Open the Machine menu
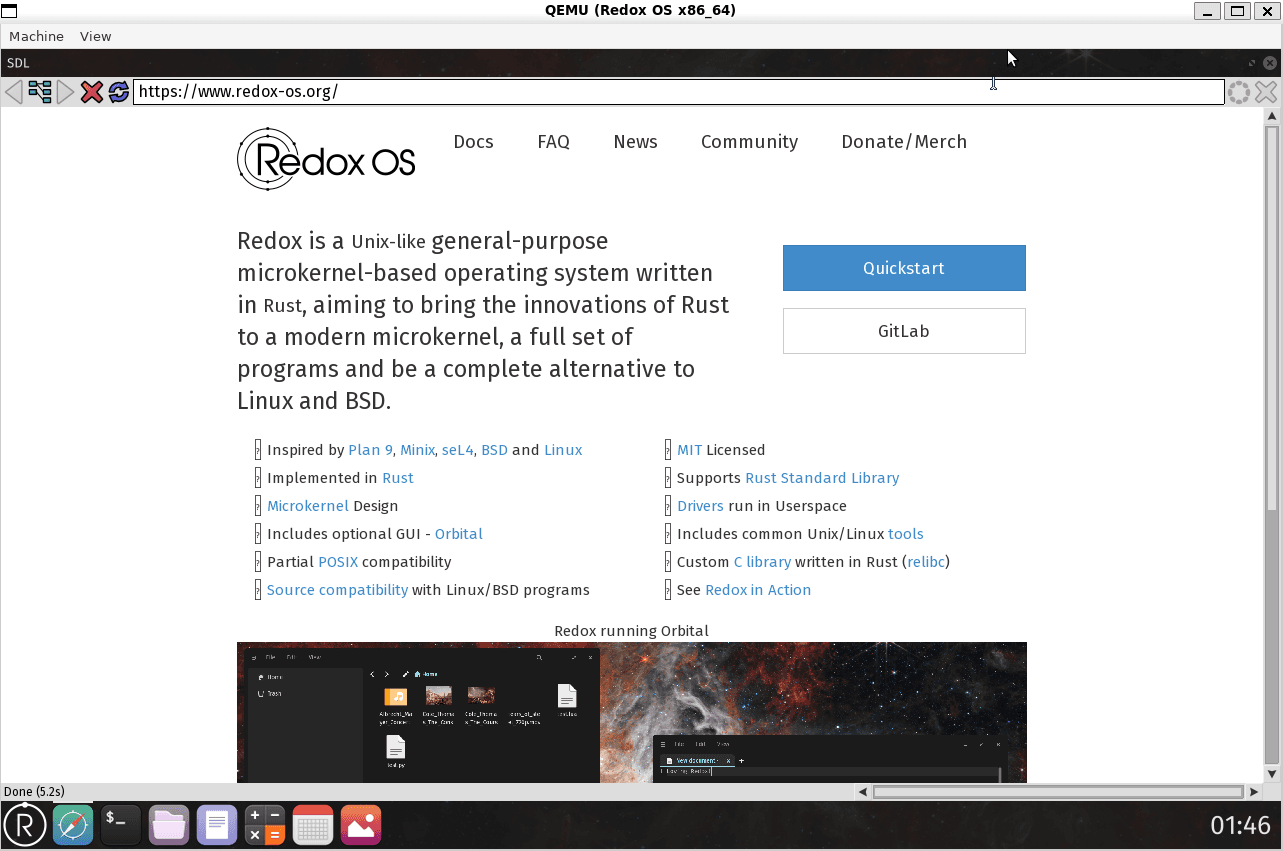 point(36,36)
